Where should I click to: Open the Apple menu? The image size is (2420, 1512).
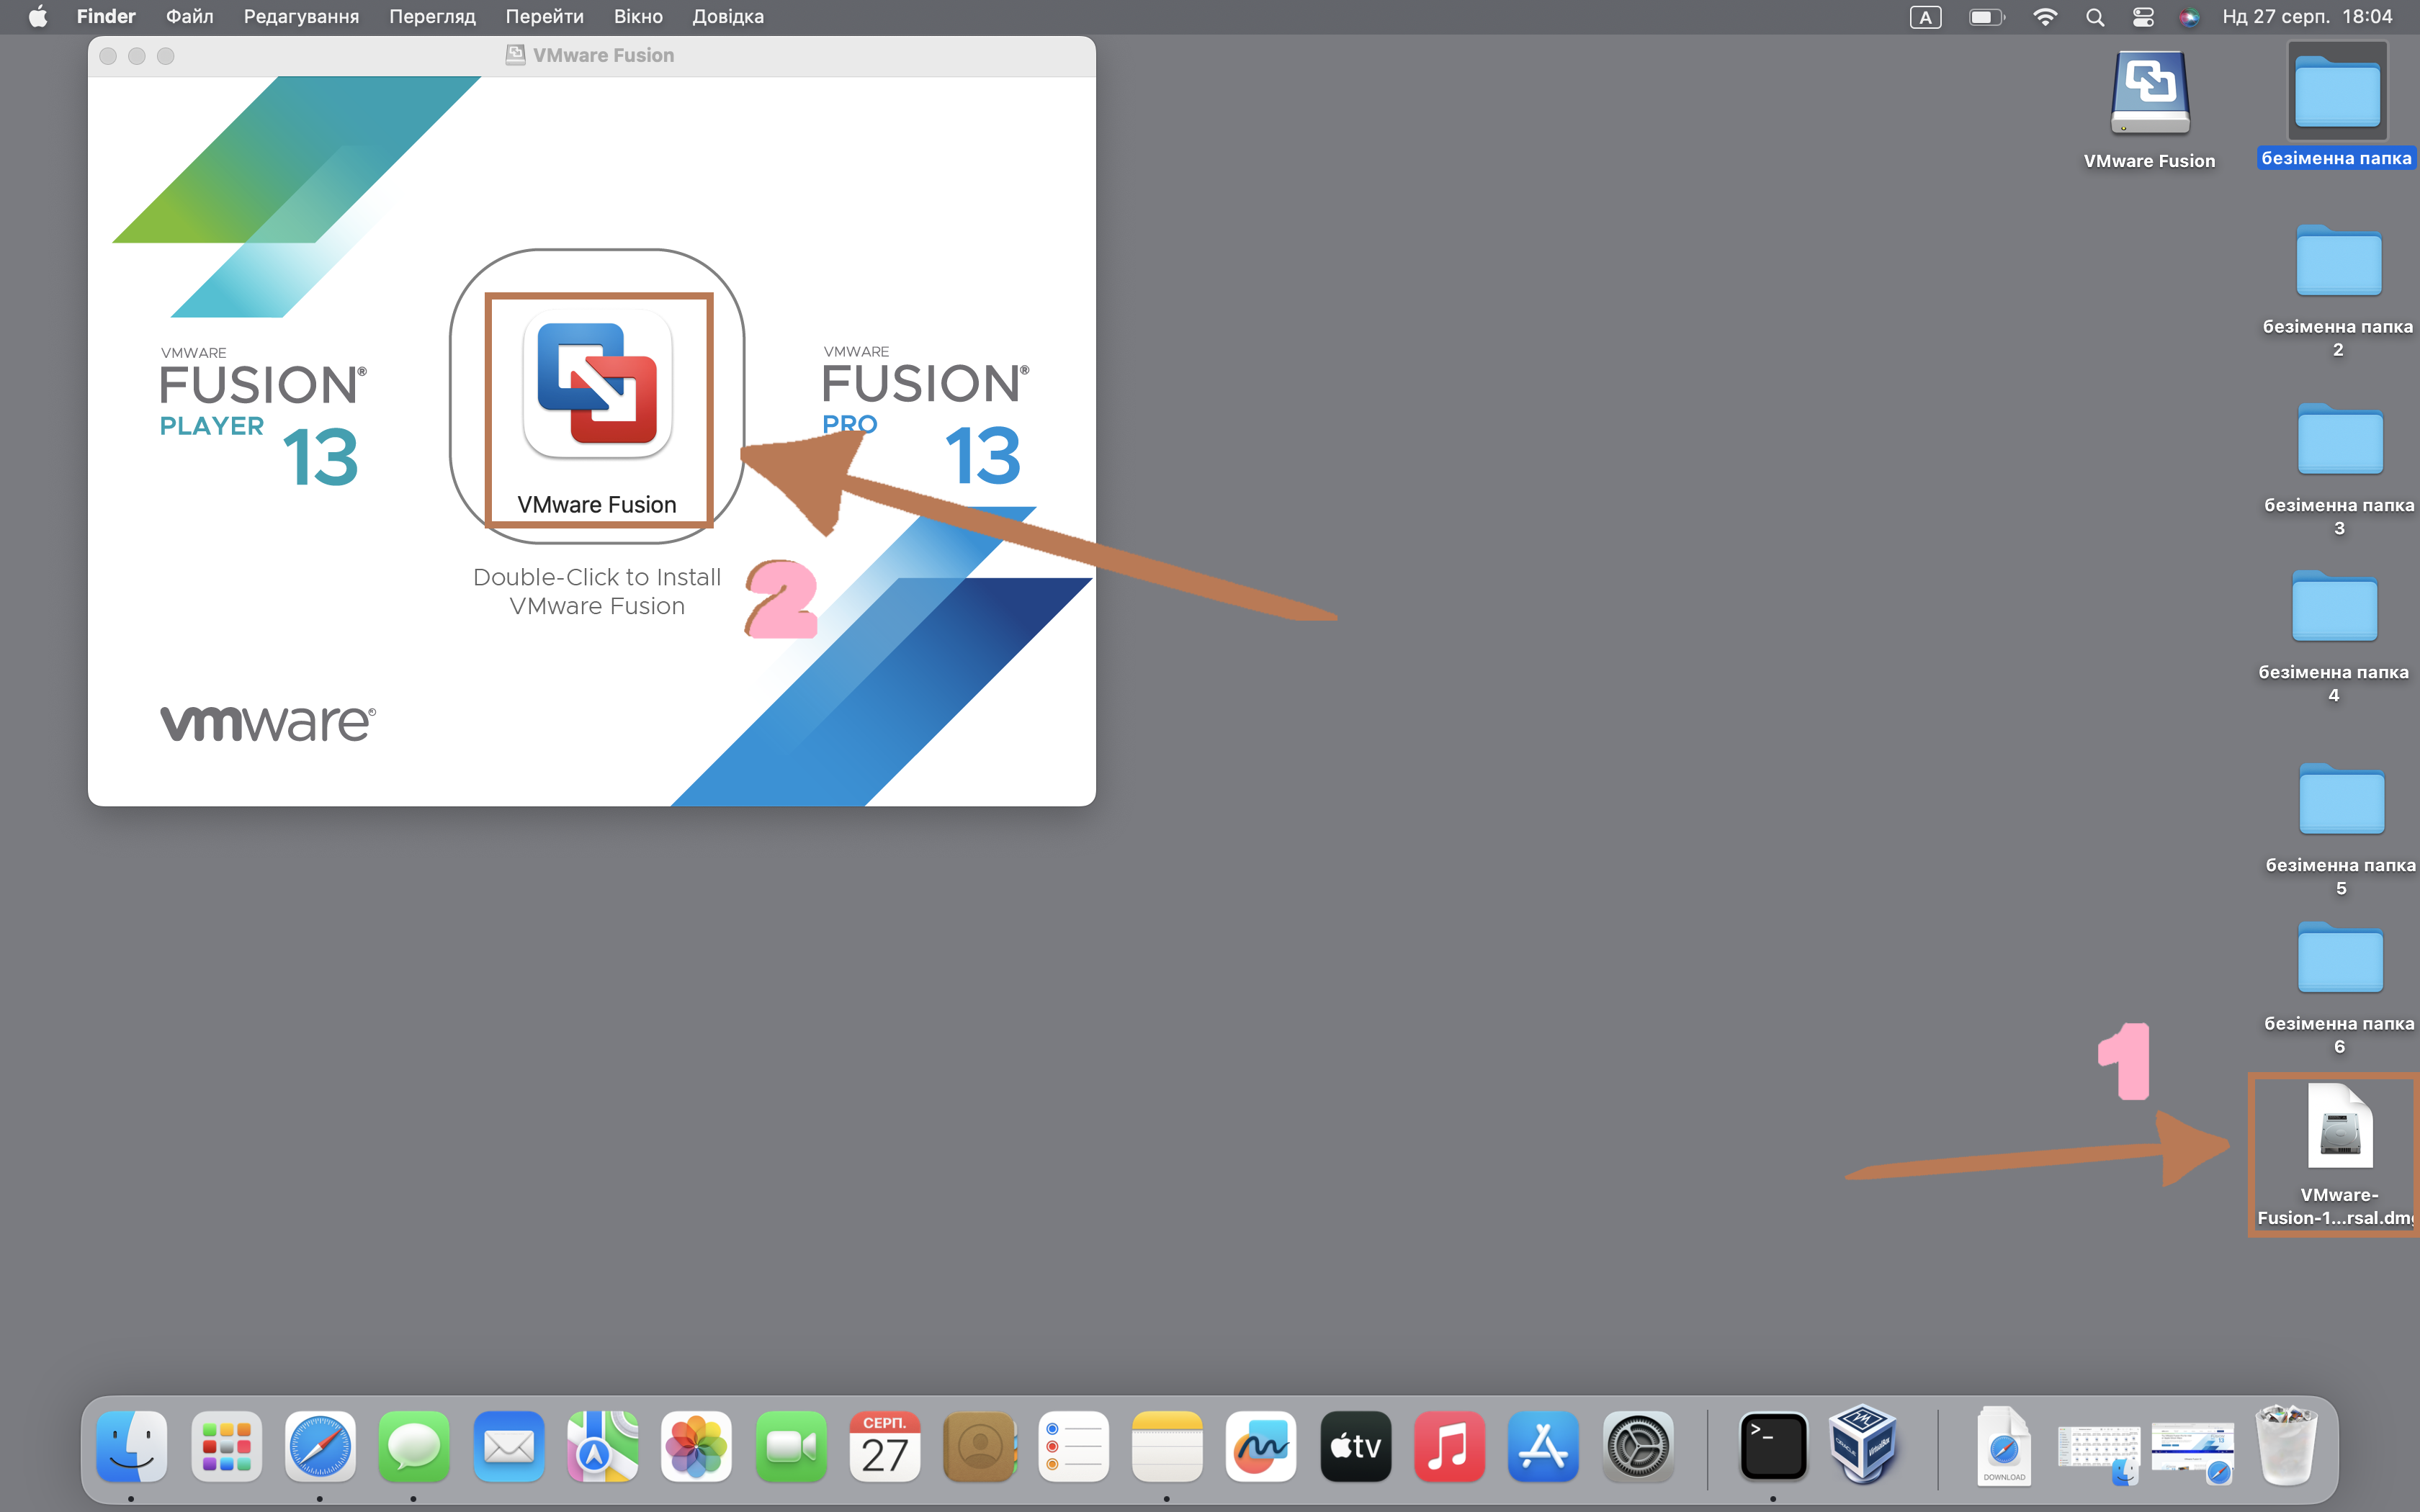click(x=38, y=16)
